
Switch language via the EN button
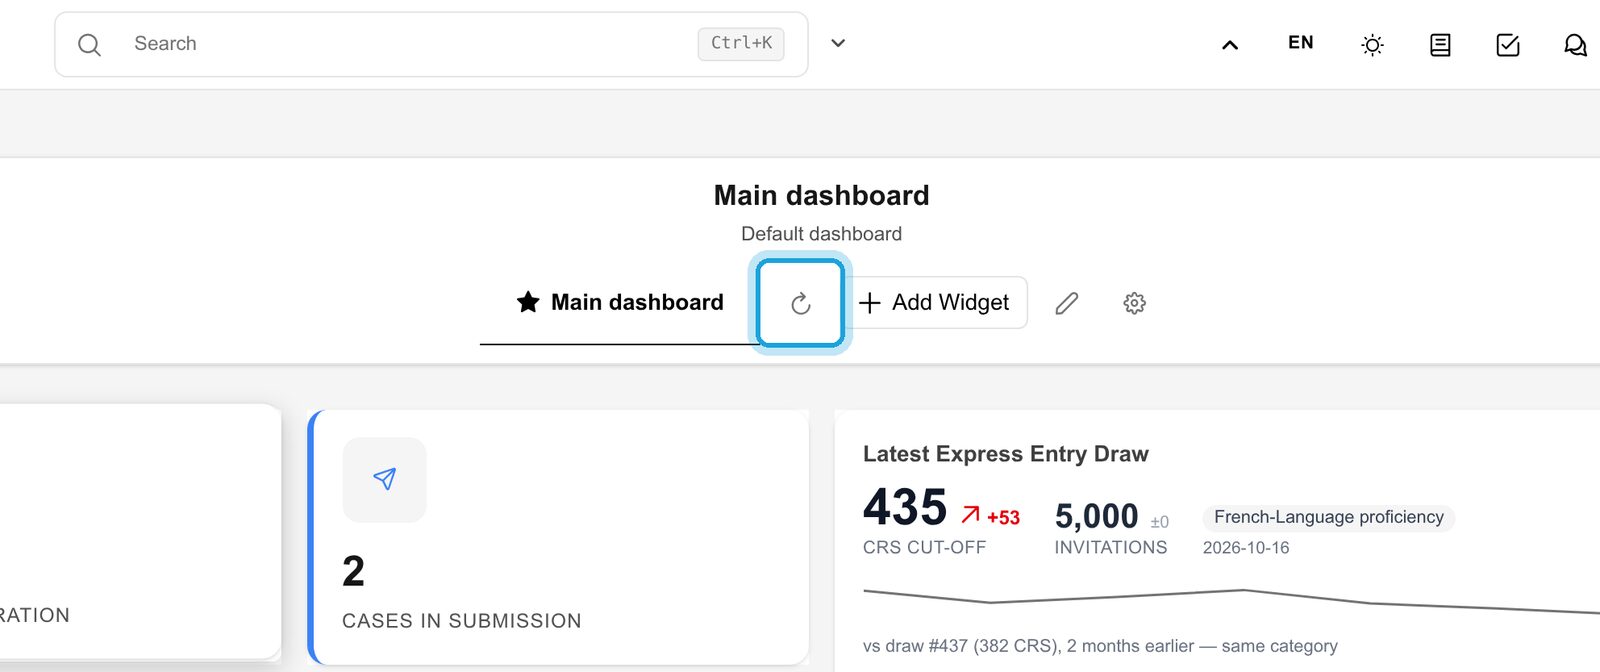[x=1301, y=43]
